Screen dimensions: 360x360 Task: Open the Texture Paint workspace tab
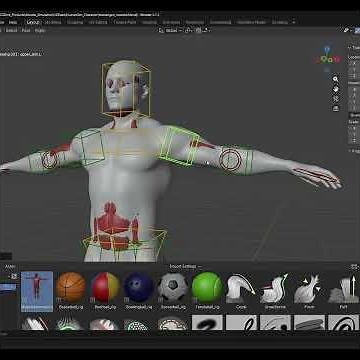click(125, 22)
